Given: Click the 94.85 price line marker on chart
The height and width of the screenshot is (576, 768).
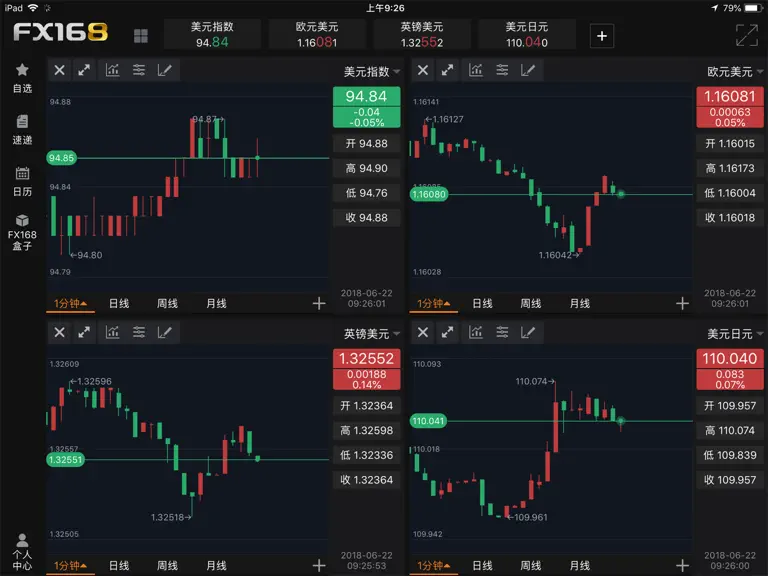Looking at the screenshot, I should click(61, 158).
